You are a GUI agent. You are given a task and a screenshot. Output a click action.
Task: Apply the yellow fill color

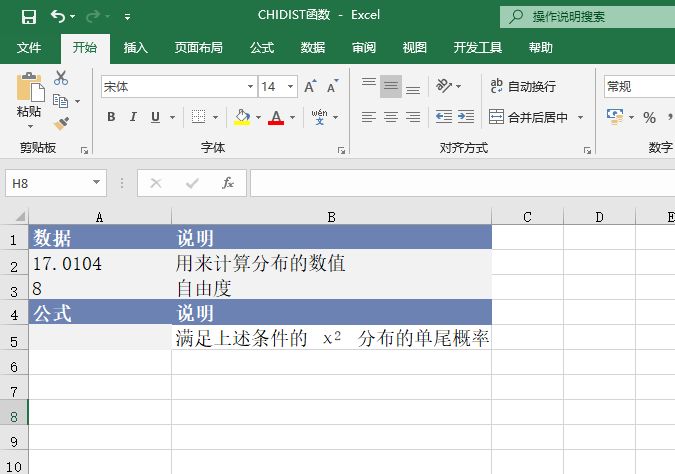pos(242,117)
